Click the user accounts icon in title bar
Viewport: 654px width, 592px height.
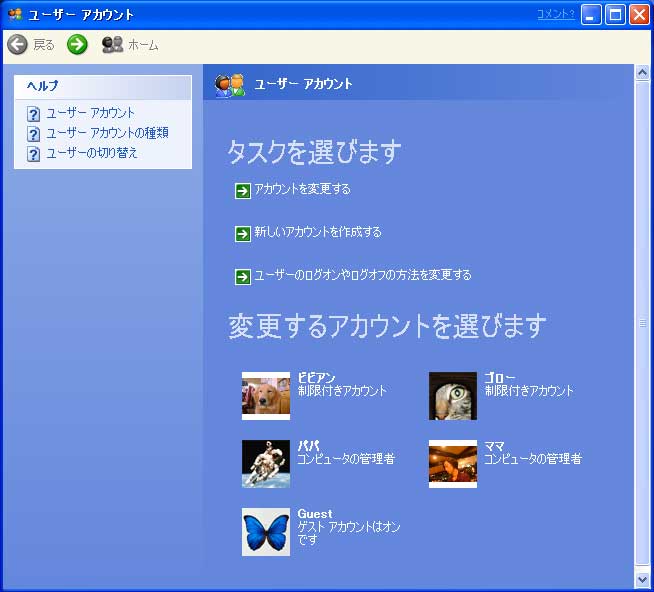coord(15,15)
